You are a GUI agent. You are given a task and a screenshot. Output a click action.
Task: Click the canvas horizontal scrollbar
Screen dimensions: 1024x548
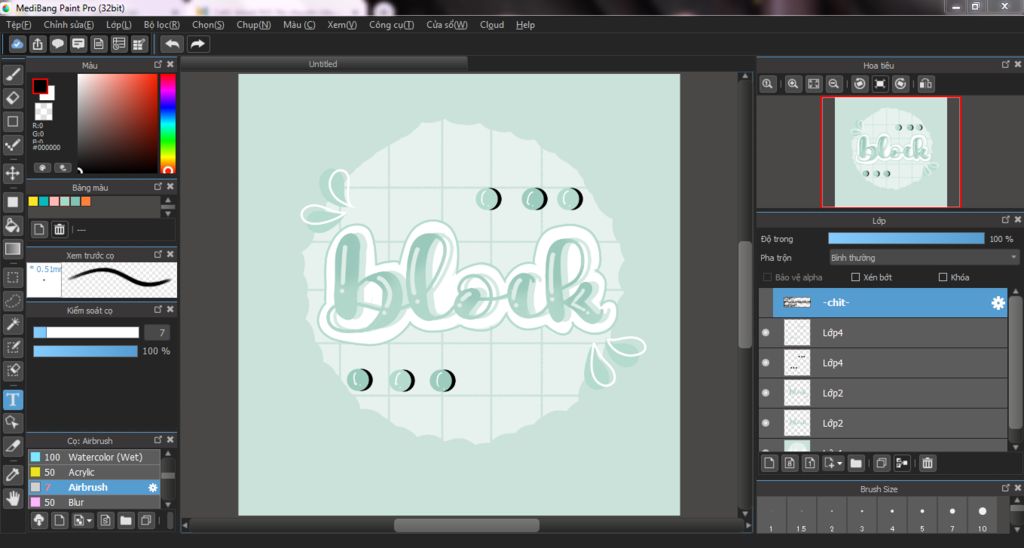pyautogui.click(x=466, y=525)
